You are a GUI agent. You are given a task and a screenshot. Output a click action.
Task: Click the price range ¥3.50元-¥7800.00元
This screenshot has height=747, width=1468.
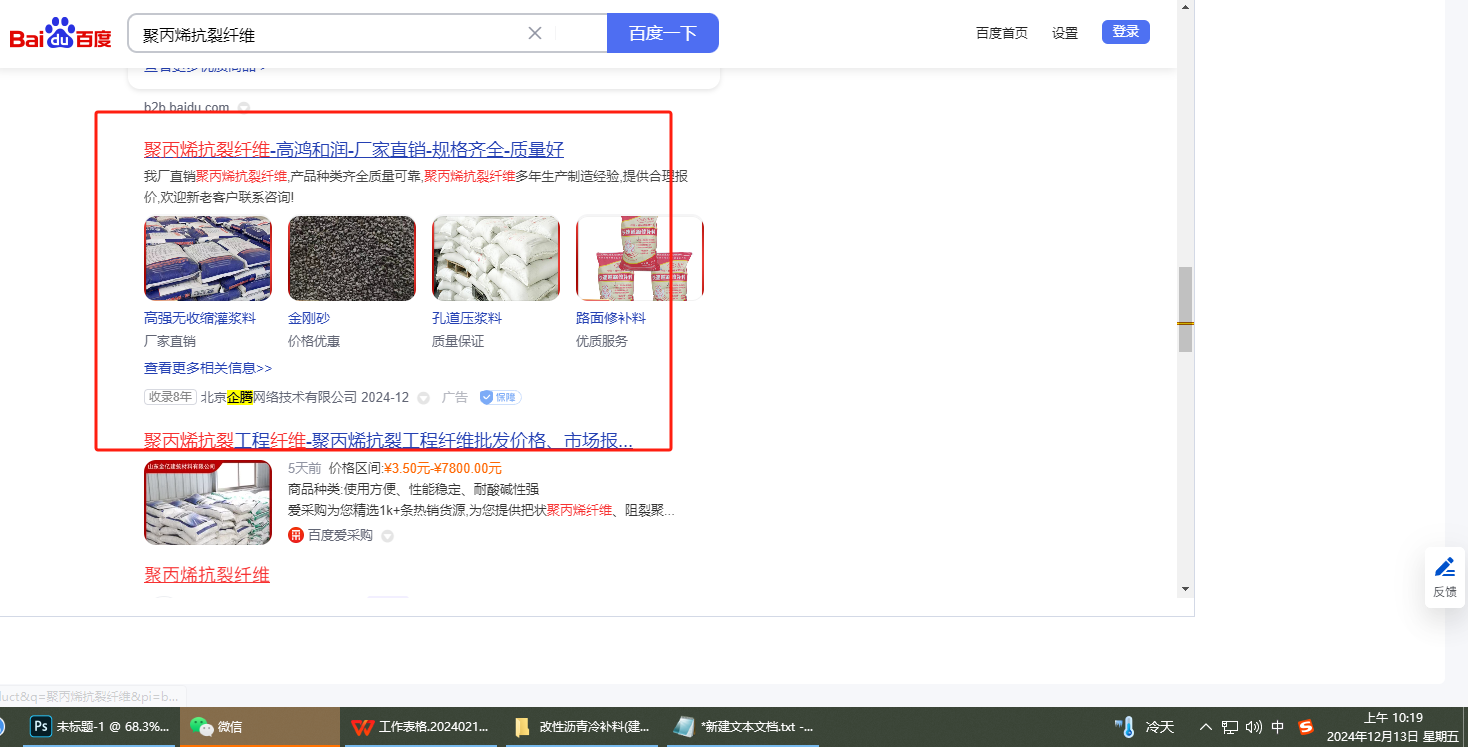443,468
